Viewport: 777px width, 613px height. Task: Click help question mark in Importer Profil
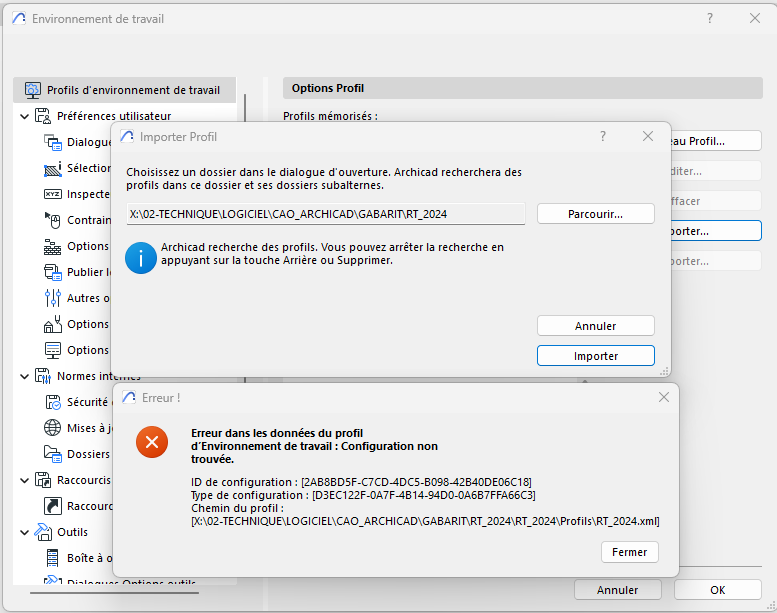pos(603,136)
